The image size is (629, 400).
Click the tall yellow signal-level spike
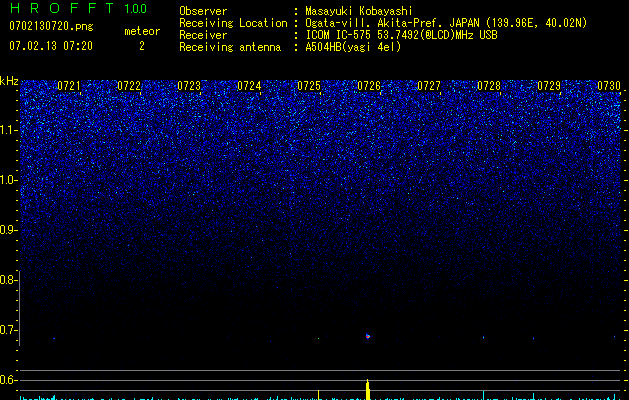pos(367,389)
